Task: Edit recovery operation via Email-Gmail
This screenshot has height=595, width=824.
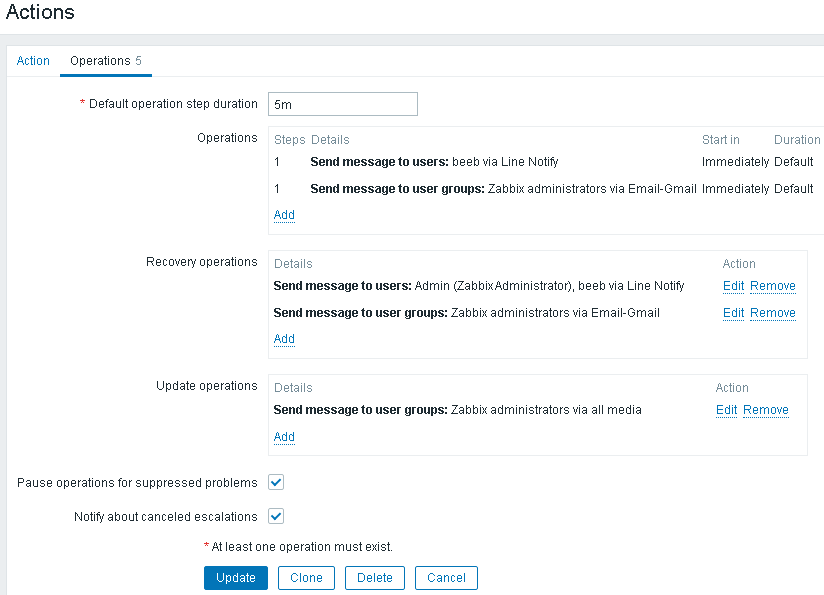Action: click(x=734, y=313)
